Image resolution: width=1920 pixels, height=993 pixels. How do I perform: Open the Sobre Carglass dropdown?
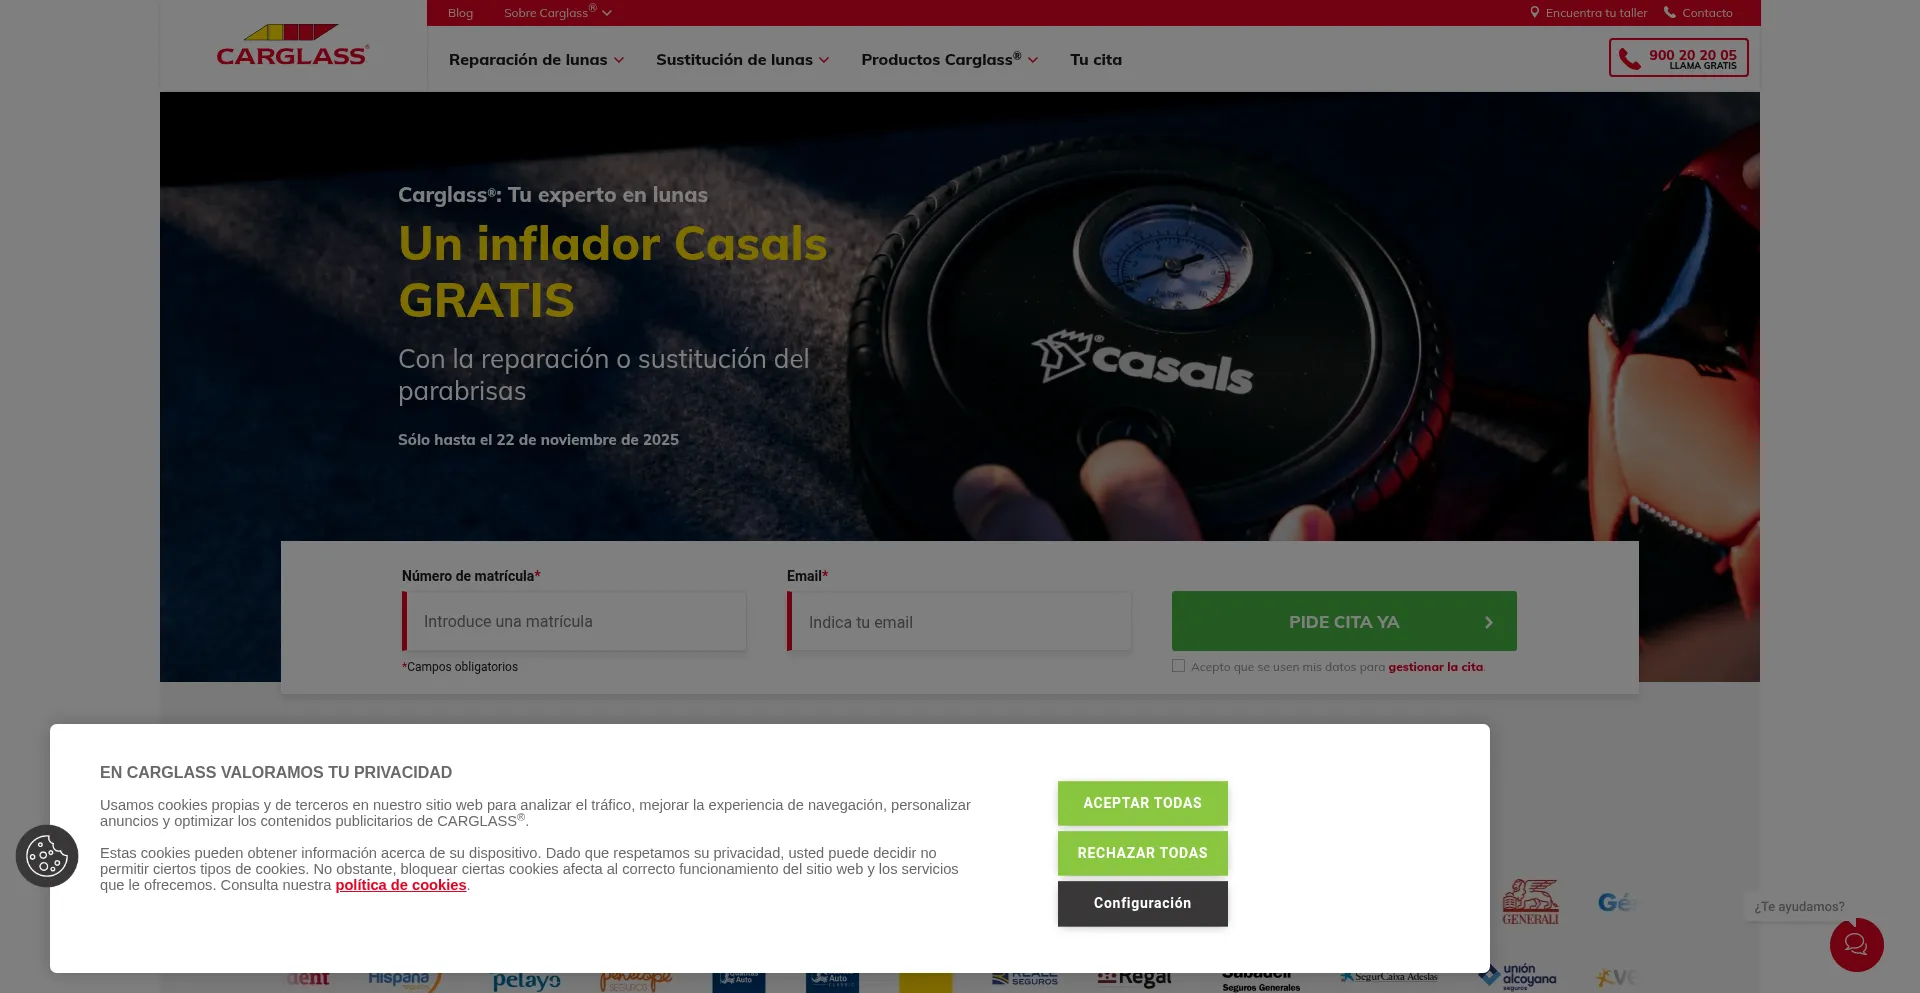coord(557,13)
